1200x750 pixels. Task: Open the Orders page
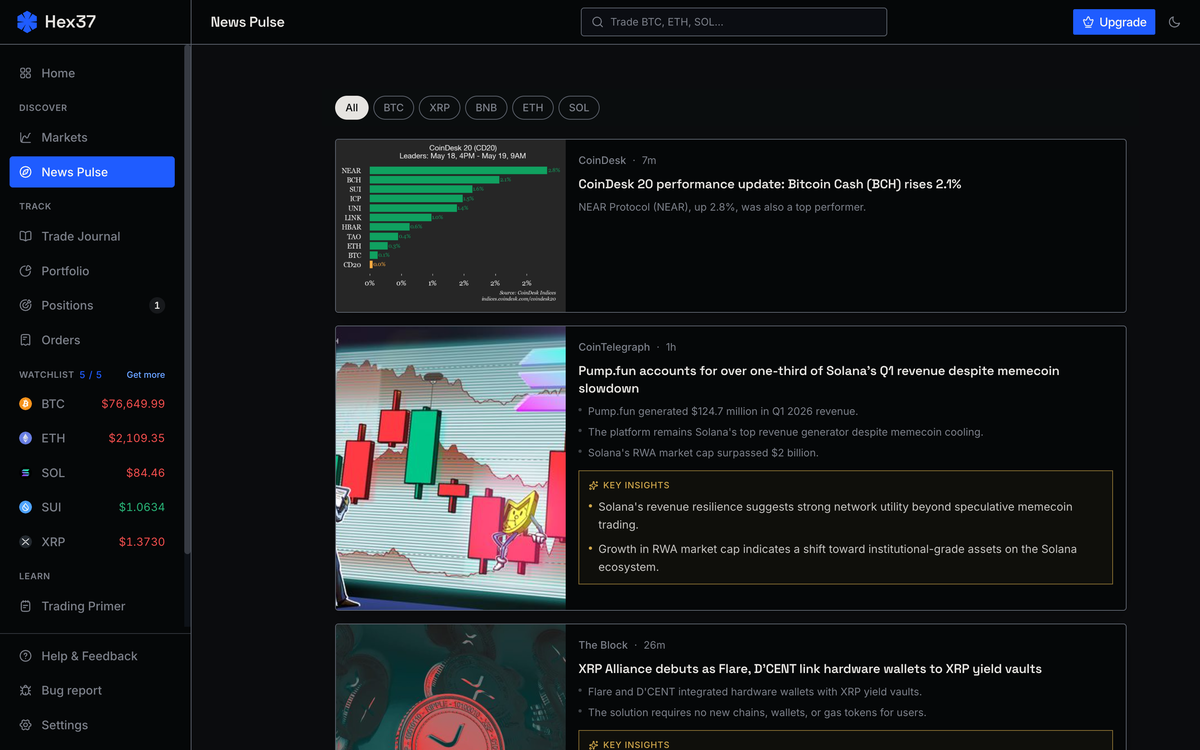click(92, 340)
